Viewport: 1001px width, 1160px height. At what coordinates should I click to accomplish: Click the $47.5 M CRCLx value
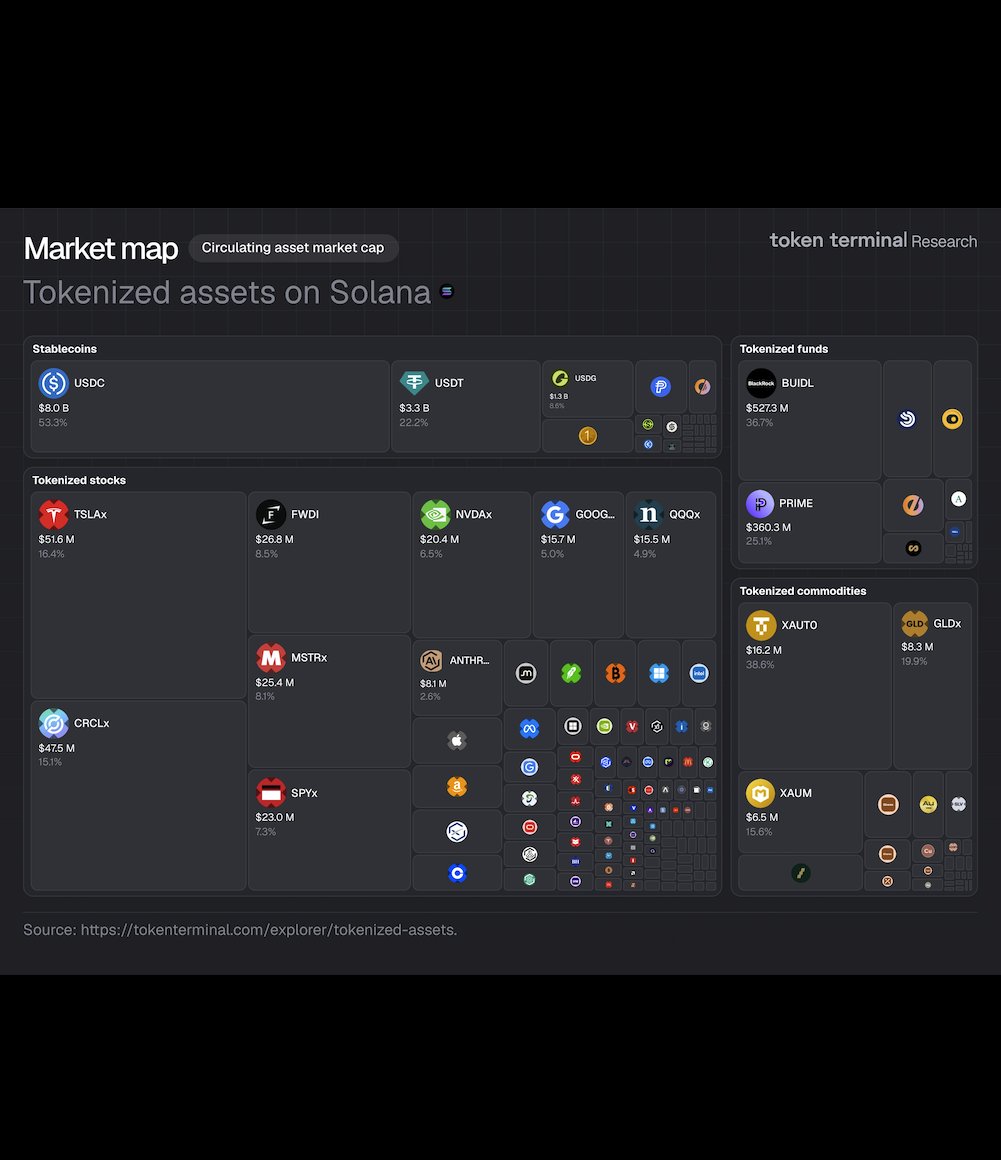click(x=56, y=748)
